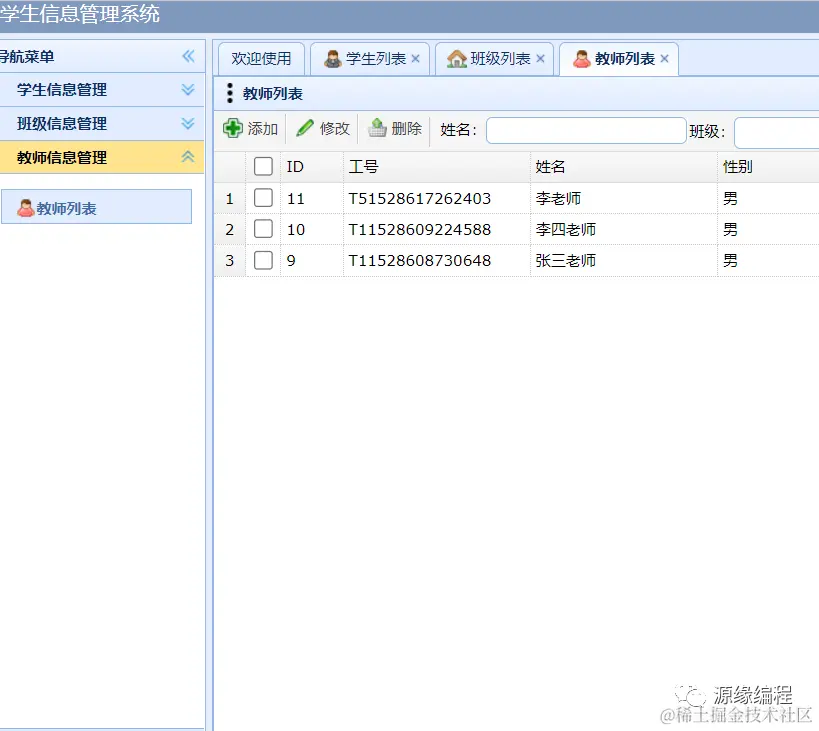
Task: Expand the 班级信息管理 section chevron
Action: point(189,123)
